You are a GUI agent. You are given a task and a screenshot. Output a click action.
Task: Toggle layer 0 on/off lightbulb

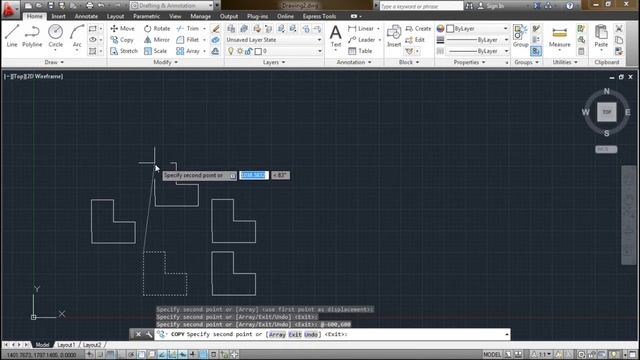(x=231, y=51)
